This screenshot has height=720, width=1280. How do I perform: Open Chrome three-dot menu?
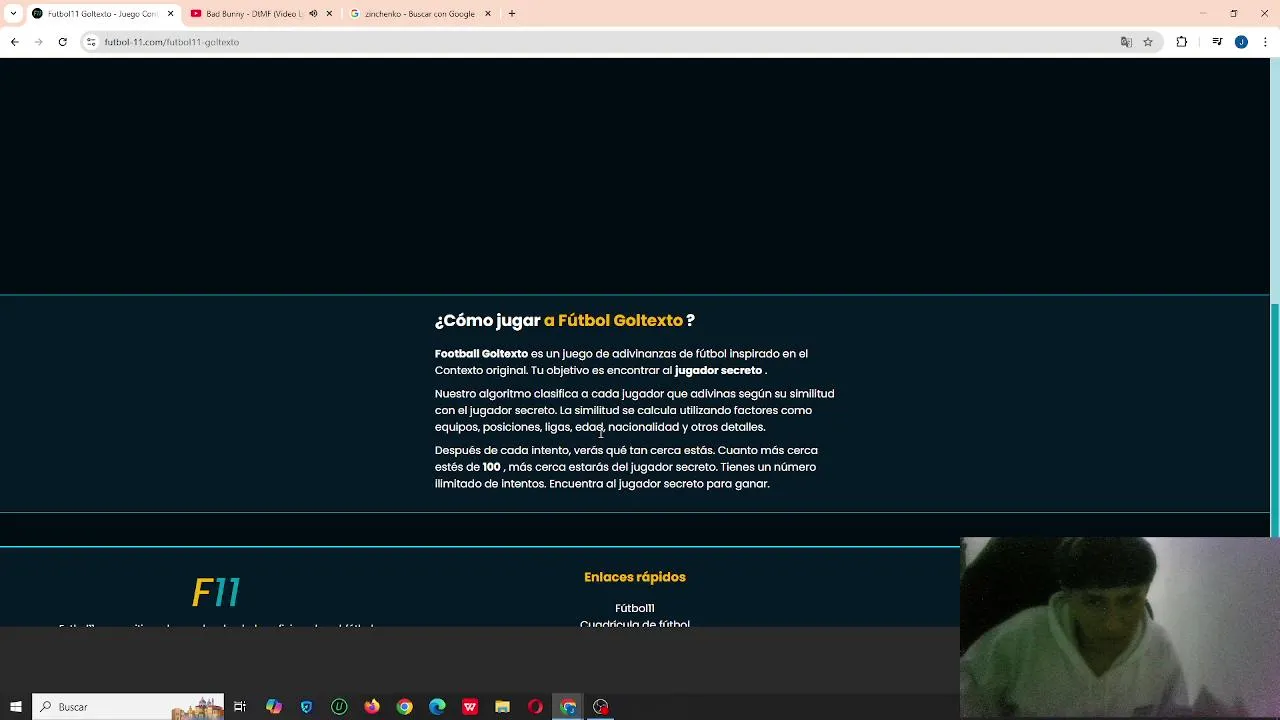pos(1266,42)
